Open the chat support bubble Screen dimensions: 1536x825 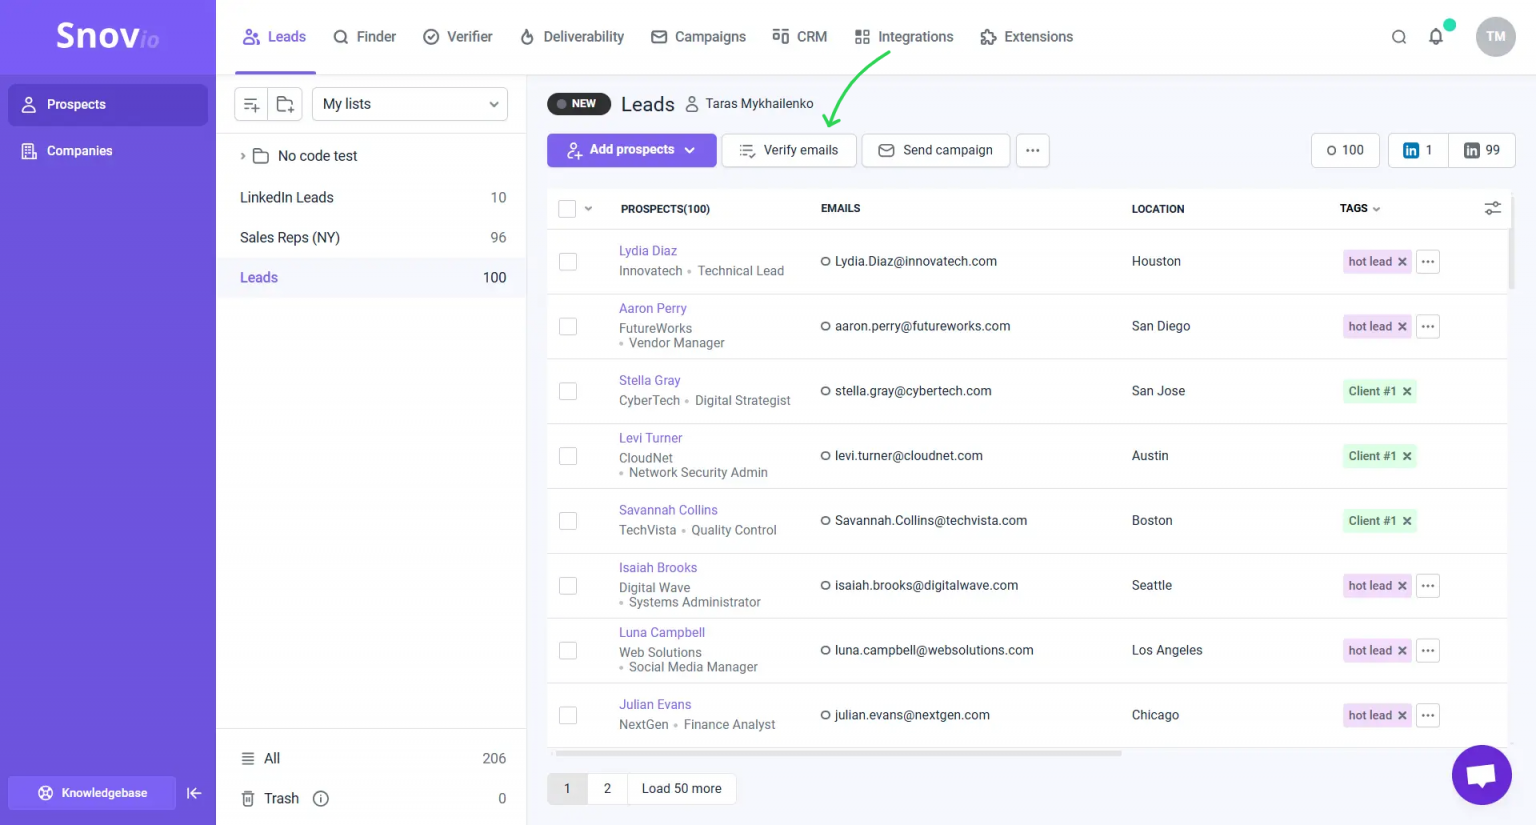1481,775
